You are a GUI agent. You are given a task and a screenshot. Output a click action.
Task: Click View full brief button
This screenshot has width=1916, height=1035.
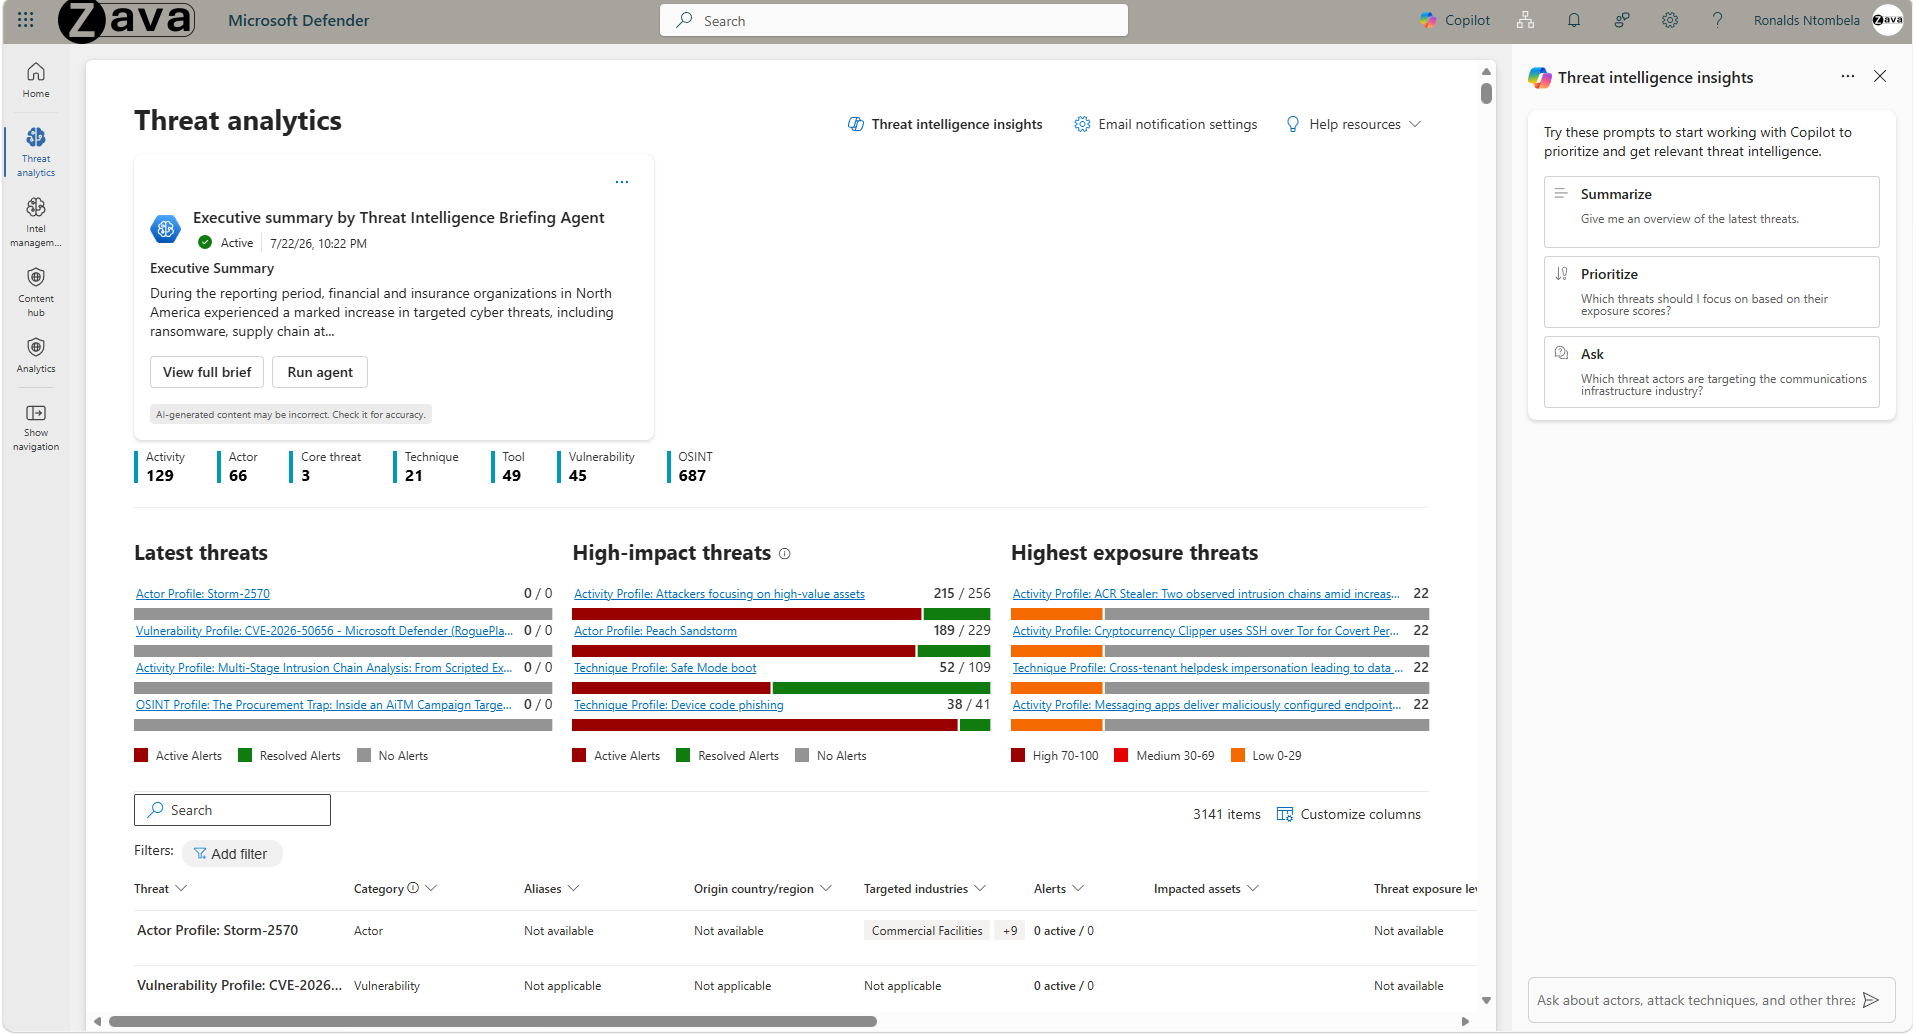[207, 372]
